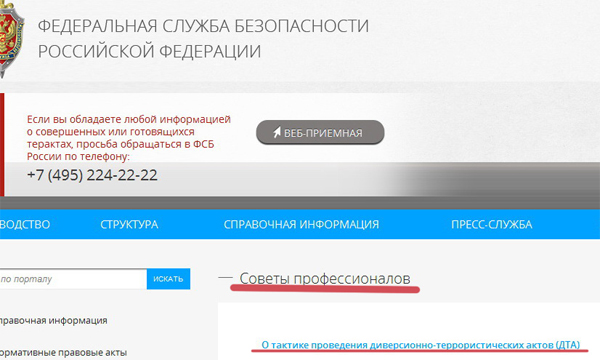This screenshot has height=360, width=600.
Task: Focus the portal search input field
Action: pos(73,279)
